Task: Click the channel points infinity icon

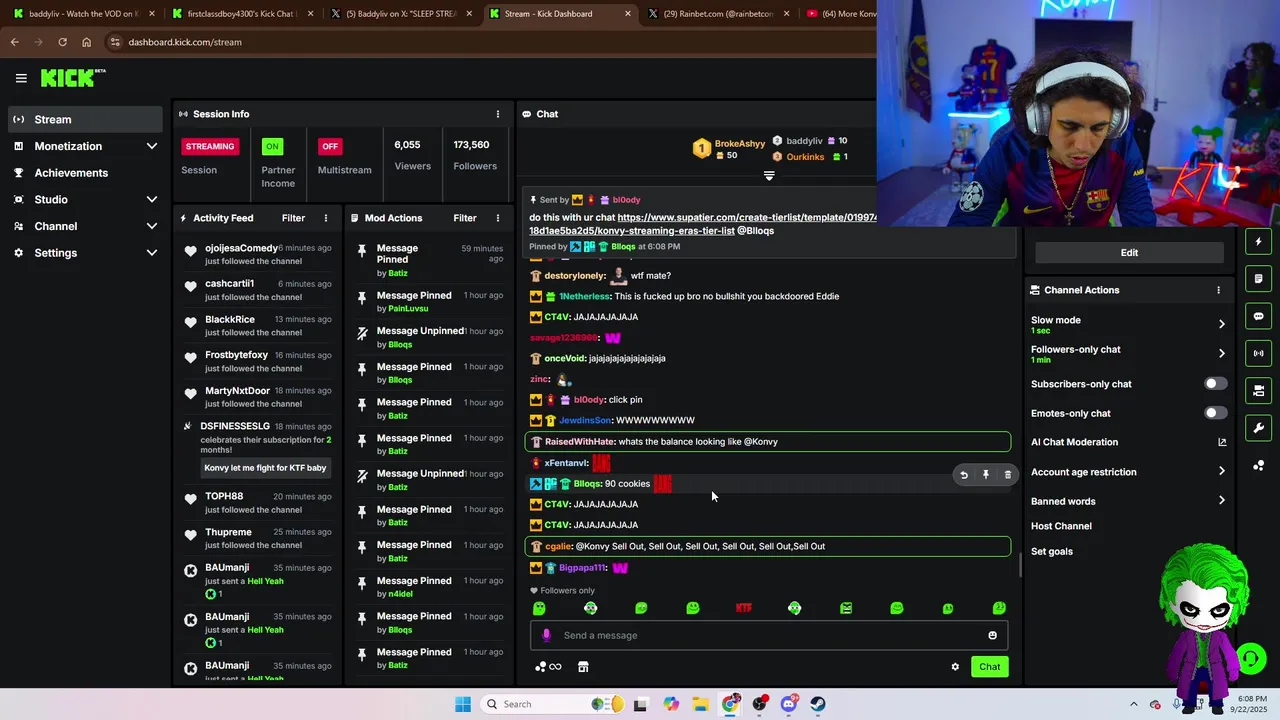Action: click(x=548, y=667)
